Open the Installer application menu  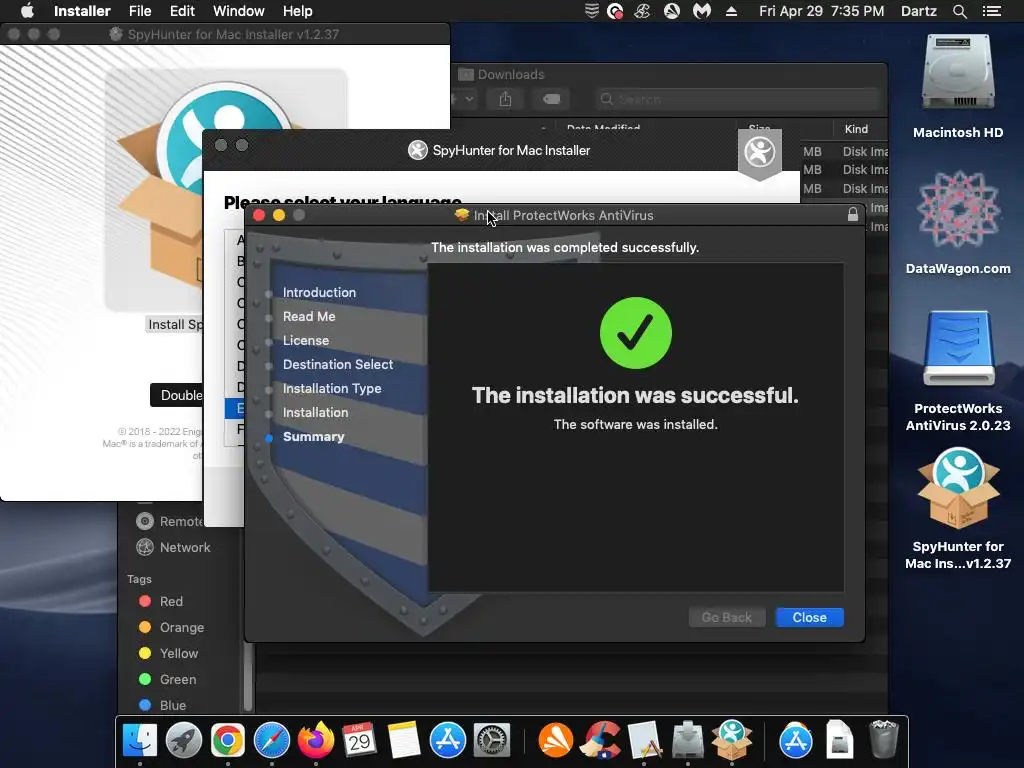[82, 11]
